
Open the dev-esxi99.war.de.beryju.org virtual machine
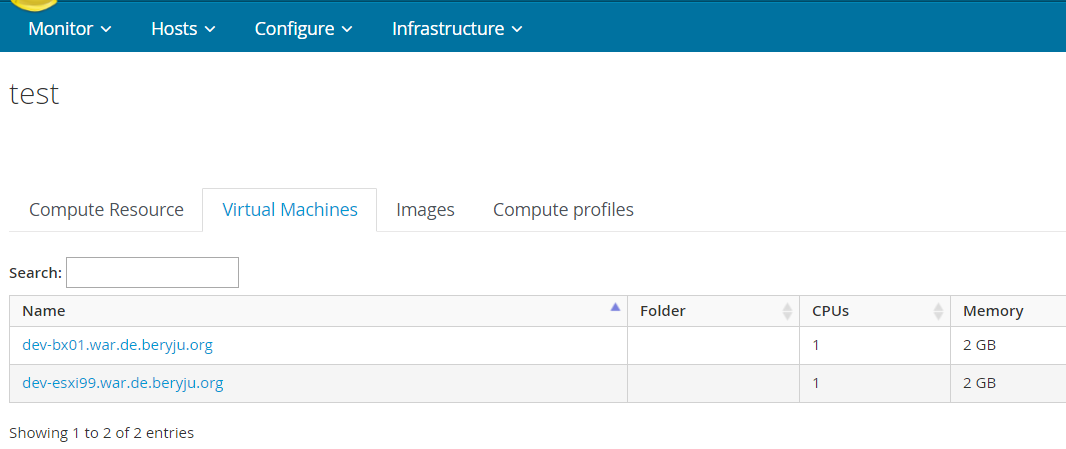[122, 383]
